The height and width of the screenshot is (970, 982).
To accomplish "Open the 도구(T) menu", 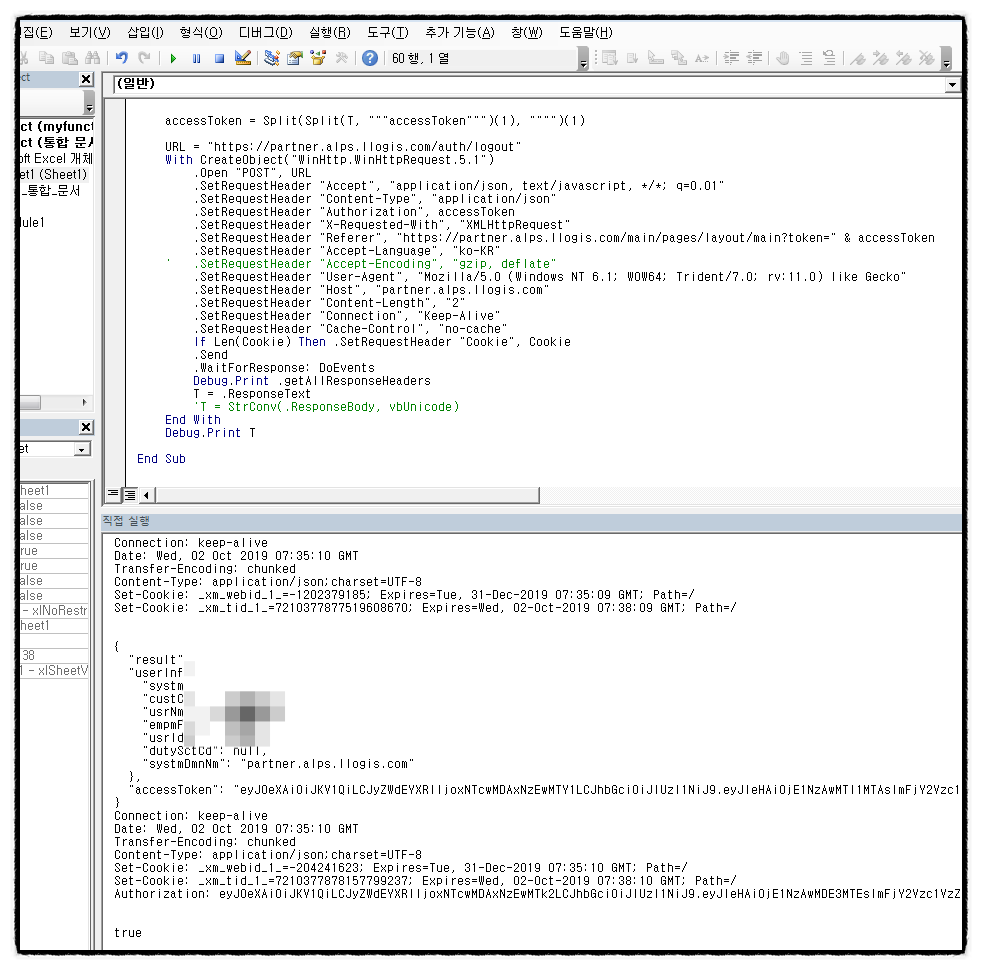I will (x=388, y=32).
